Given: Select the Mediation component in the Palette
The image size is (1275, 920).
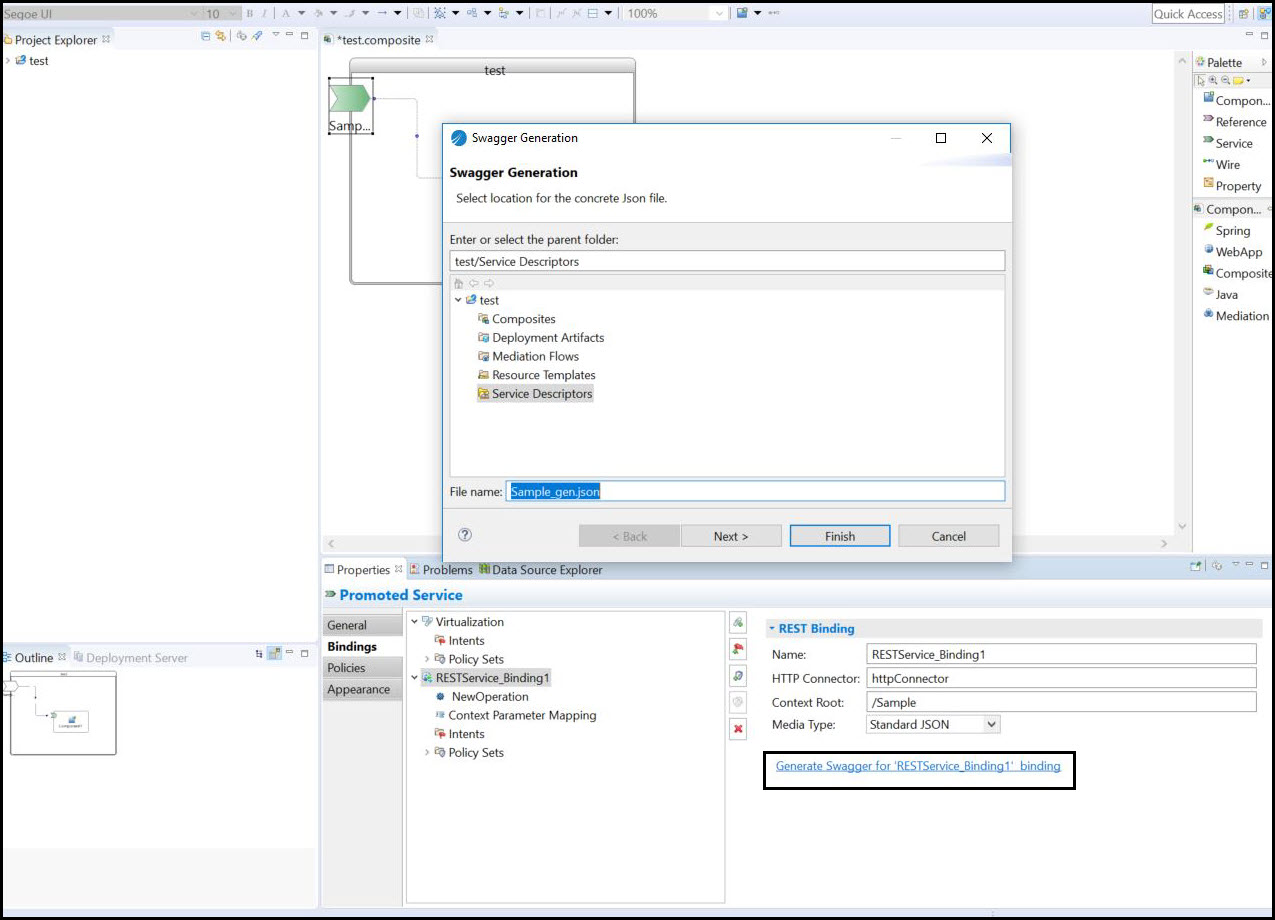Looking at the screenshot, I should click(x=1241, y=316).
